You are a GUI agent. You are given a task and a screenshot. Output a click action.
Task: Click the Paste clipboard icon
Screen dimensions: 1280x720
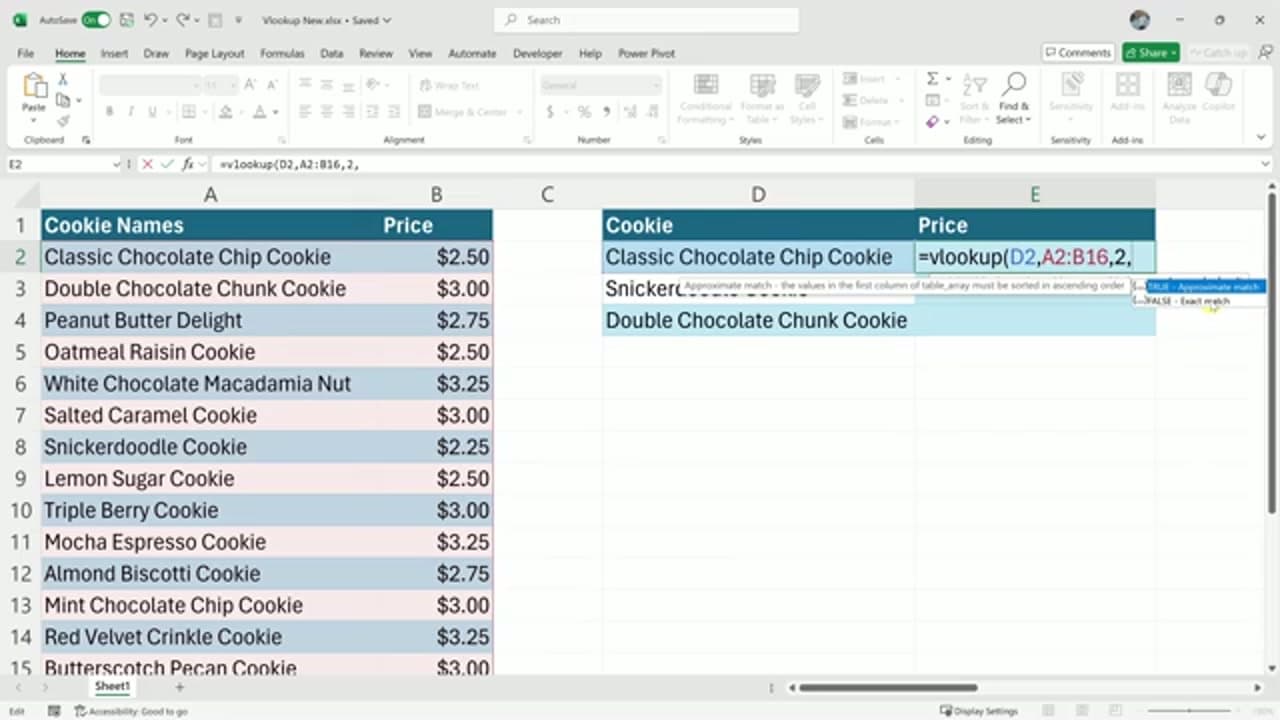[x=34, y=92]
